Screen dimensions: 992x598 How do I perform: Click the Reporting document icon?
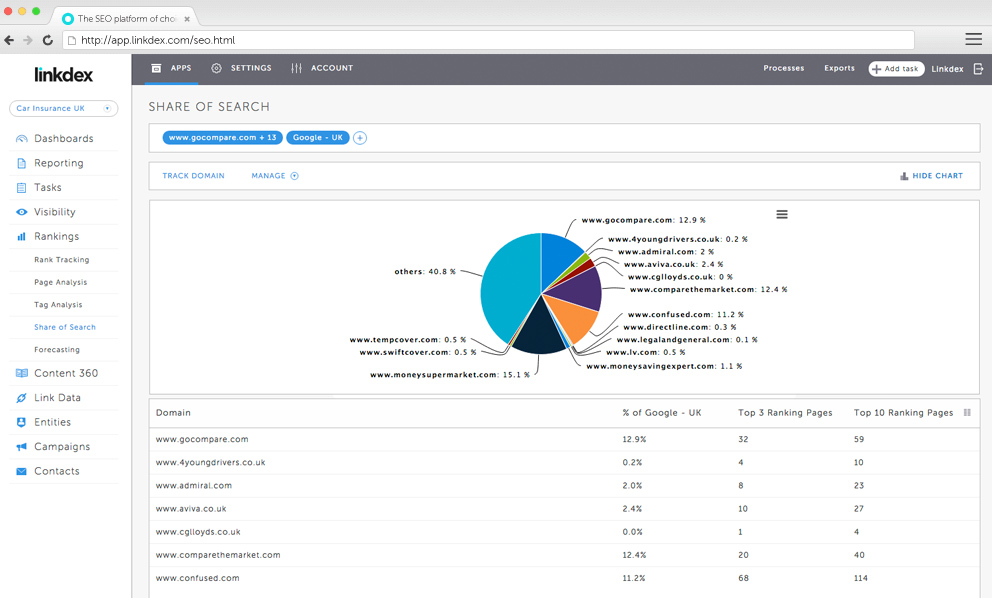[x=22, y=163]
